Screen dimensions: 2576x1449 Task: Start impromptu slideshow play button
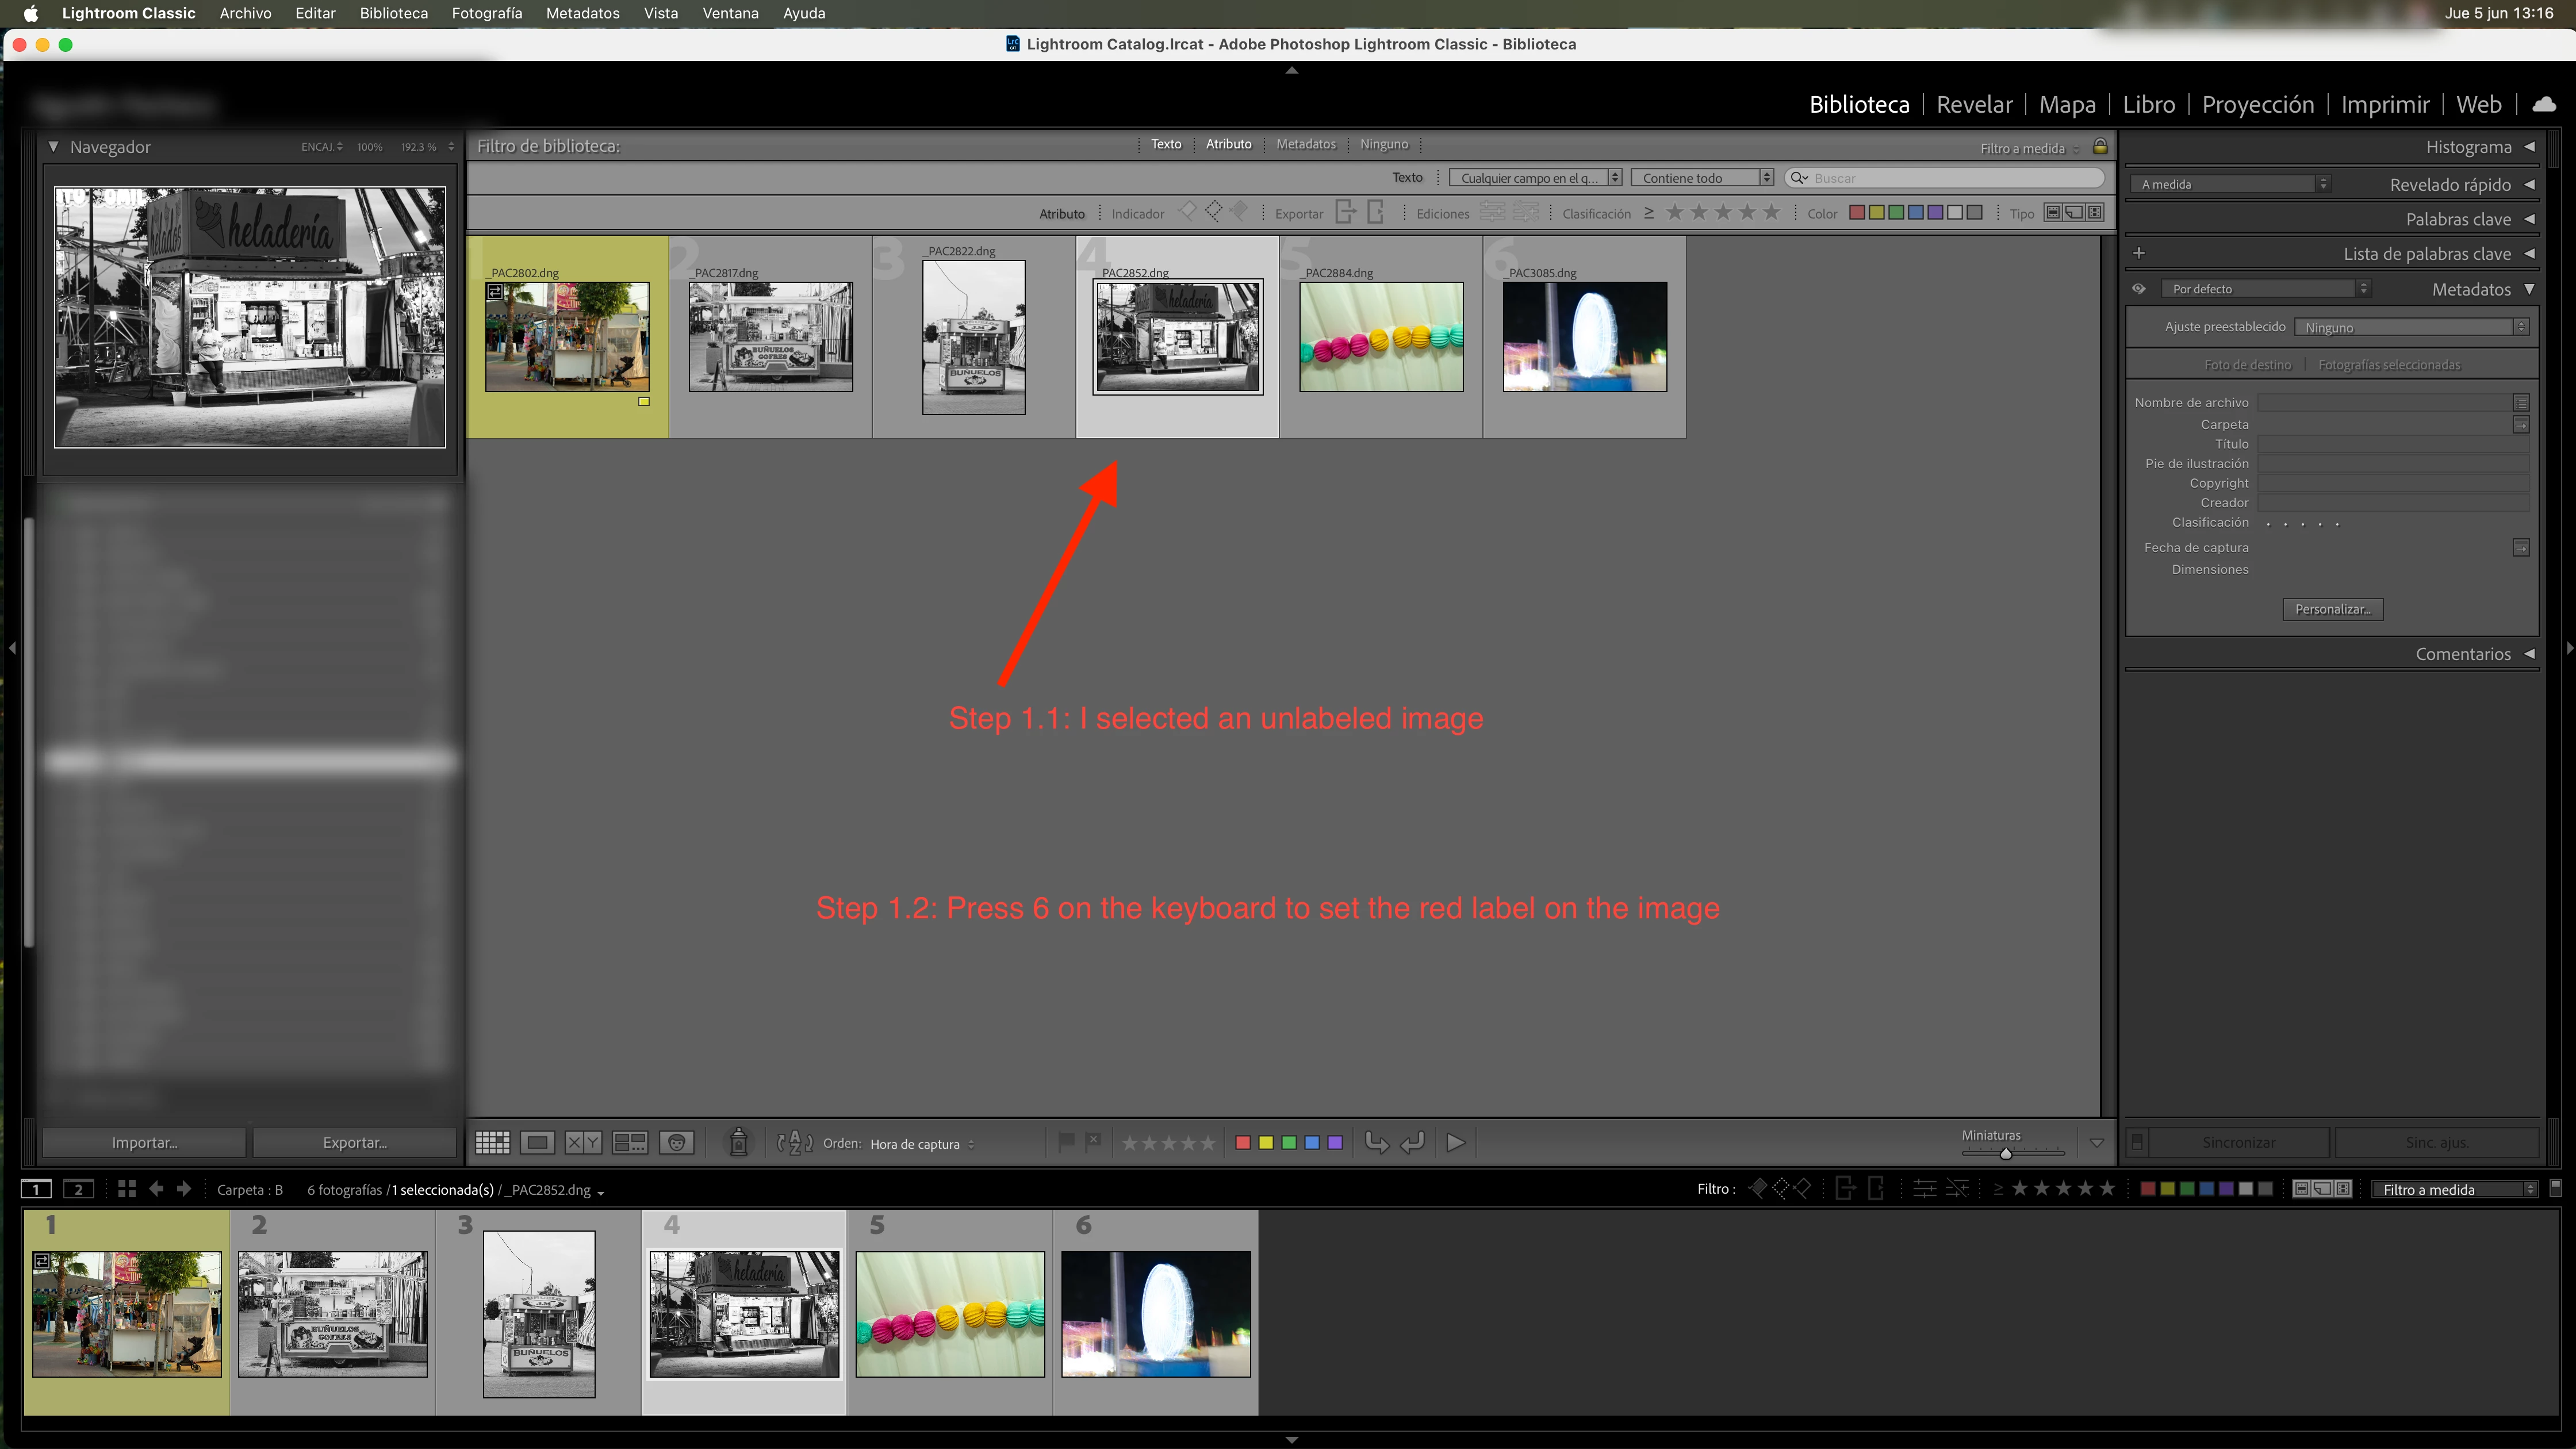click(1456, 1142)
